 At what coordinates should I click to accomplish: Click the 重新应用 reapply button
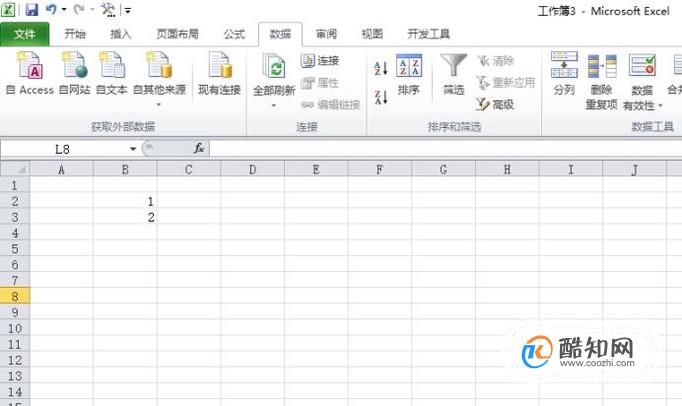(505, 82)
